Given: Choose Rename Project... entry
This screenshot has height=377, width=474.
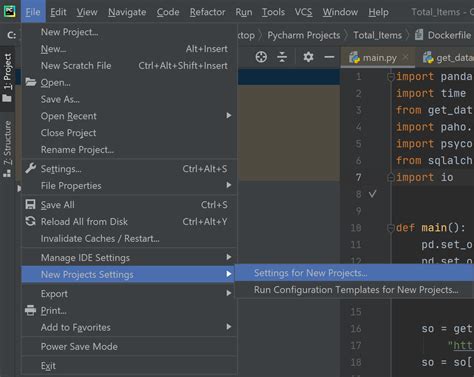Looking at the screenshot, I should [x=129, y=150].
